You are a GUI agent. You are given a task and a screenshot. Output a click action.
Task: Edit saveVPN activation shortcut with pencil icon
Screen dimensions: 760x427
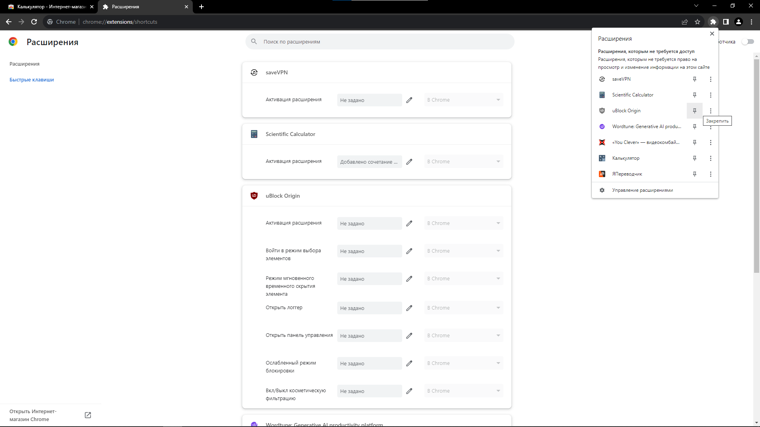[x=409, y=100]
